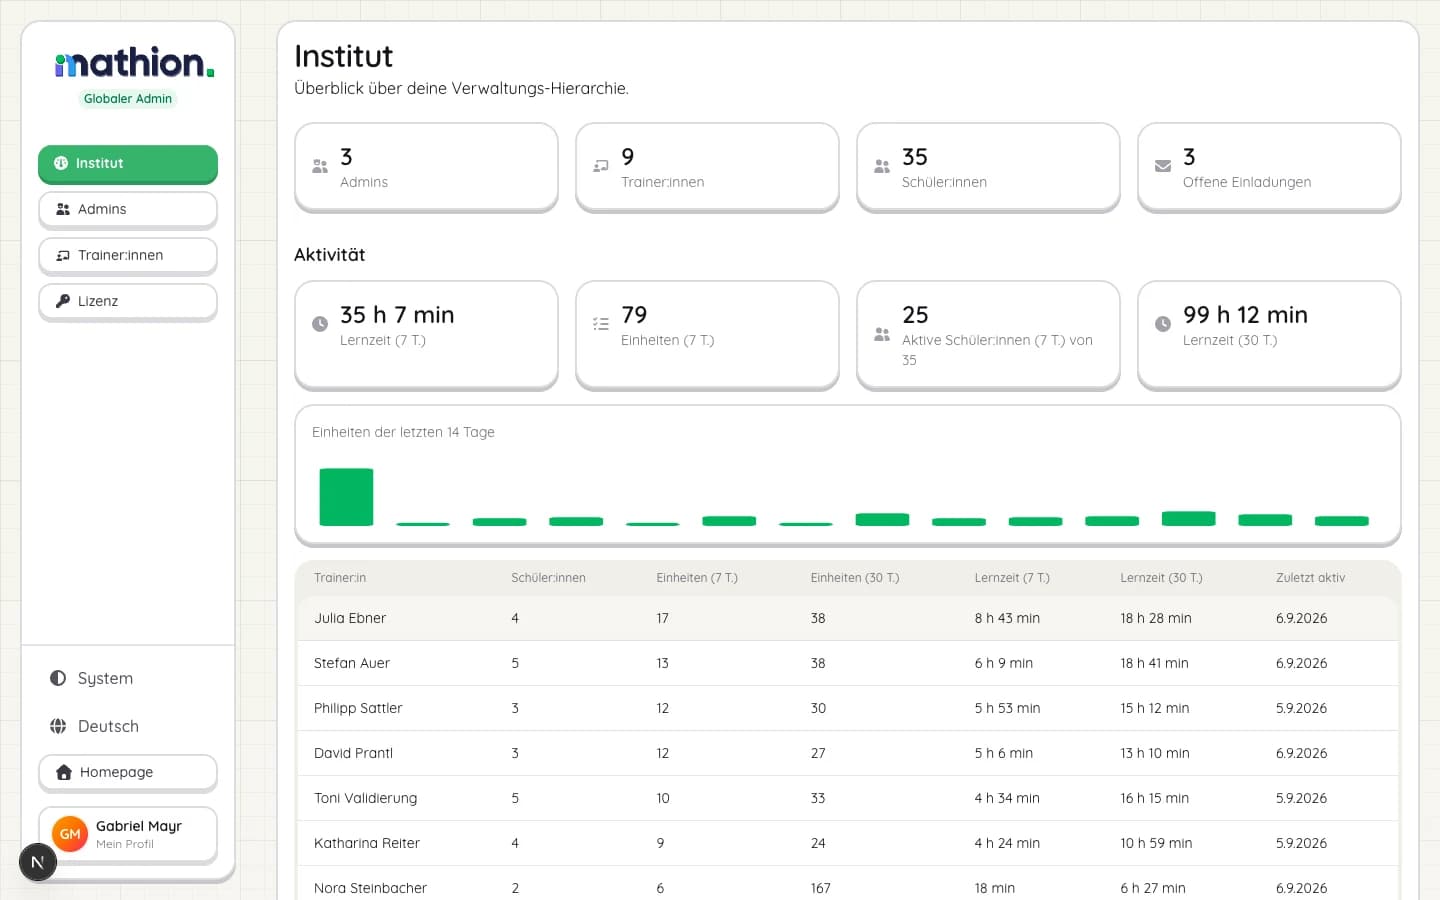The image size is (1440, 900).
Task: Open the 9 Trainer:innen stat card
Action: (x=707, y=167)
